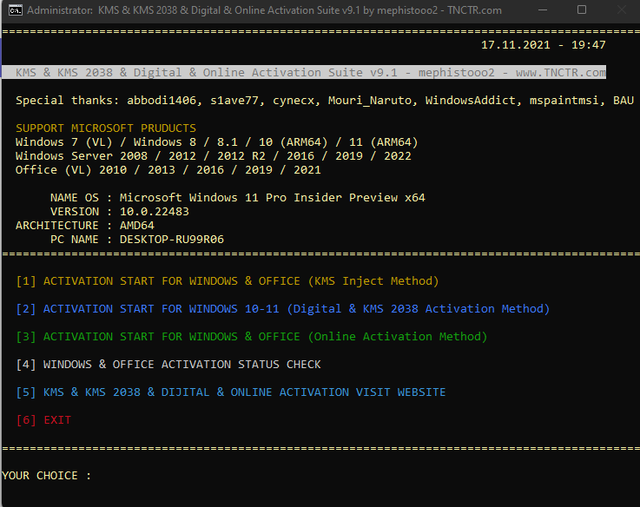This screenshot has height=507, width=640.
Task: Click the VERSION '10.0.22483' line
Action: click(x=120, y=211)
